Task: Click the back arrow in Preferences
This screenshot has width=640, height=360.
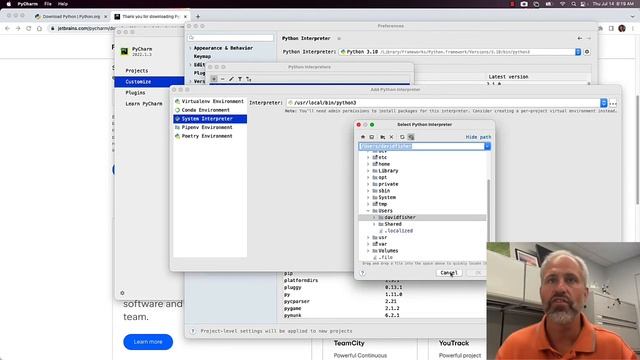Action: pos(580,38)
